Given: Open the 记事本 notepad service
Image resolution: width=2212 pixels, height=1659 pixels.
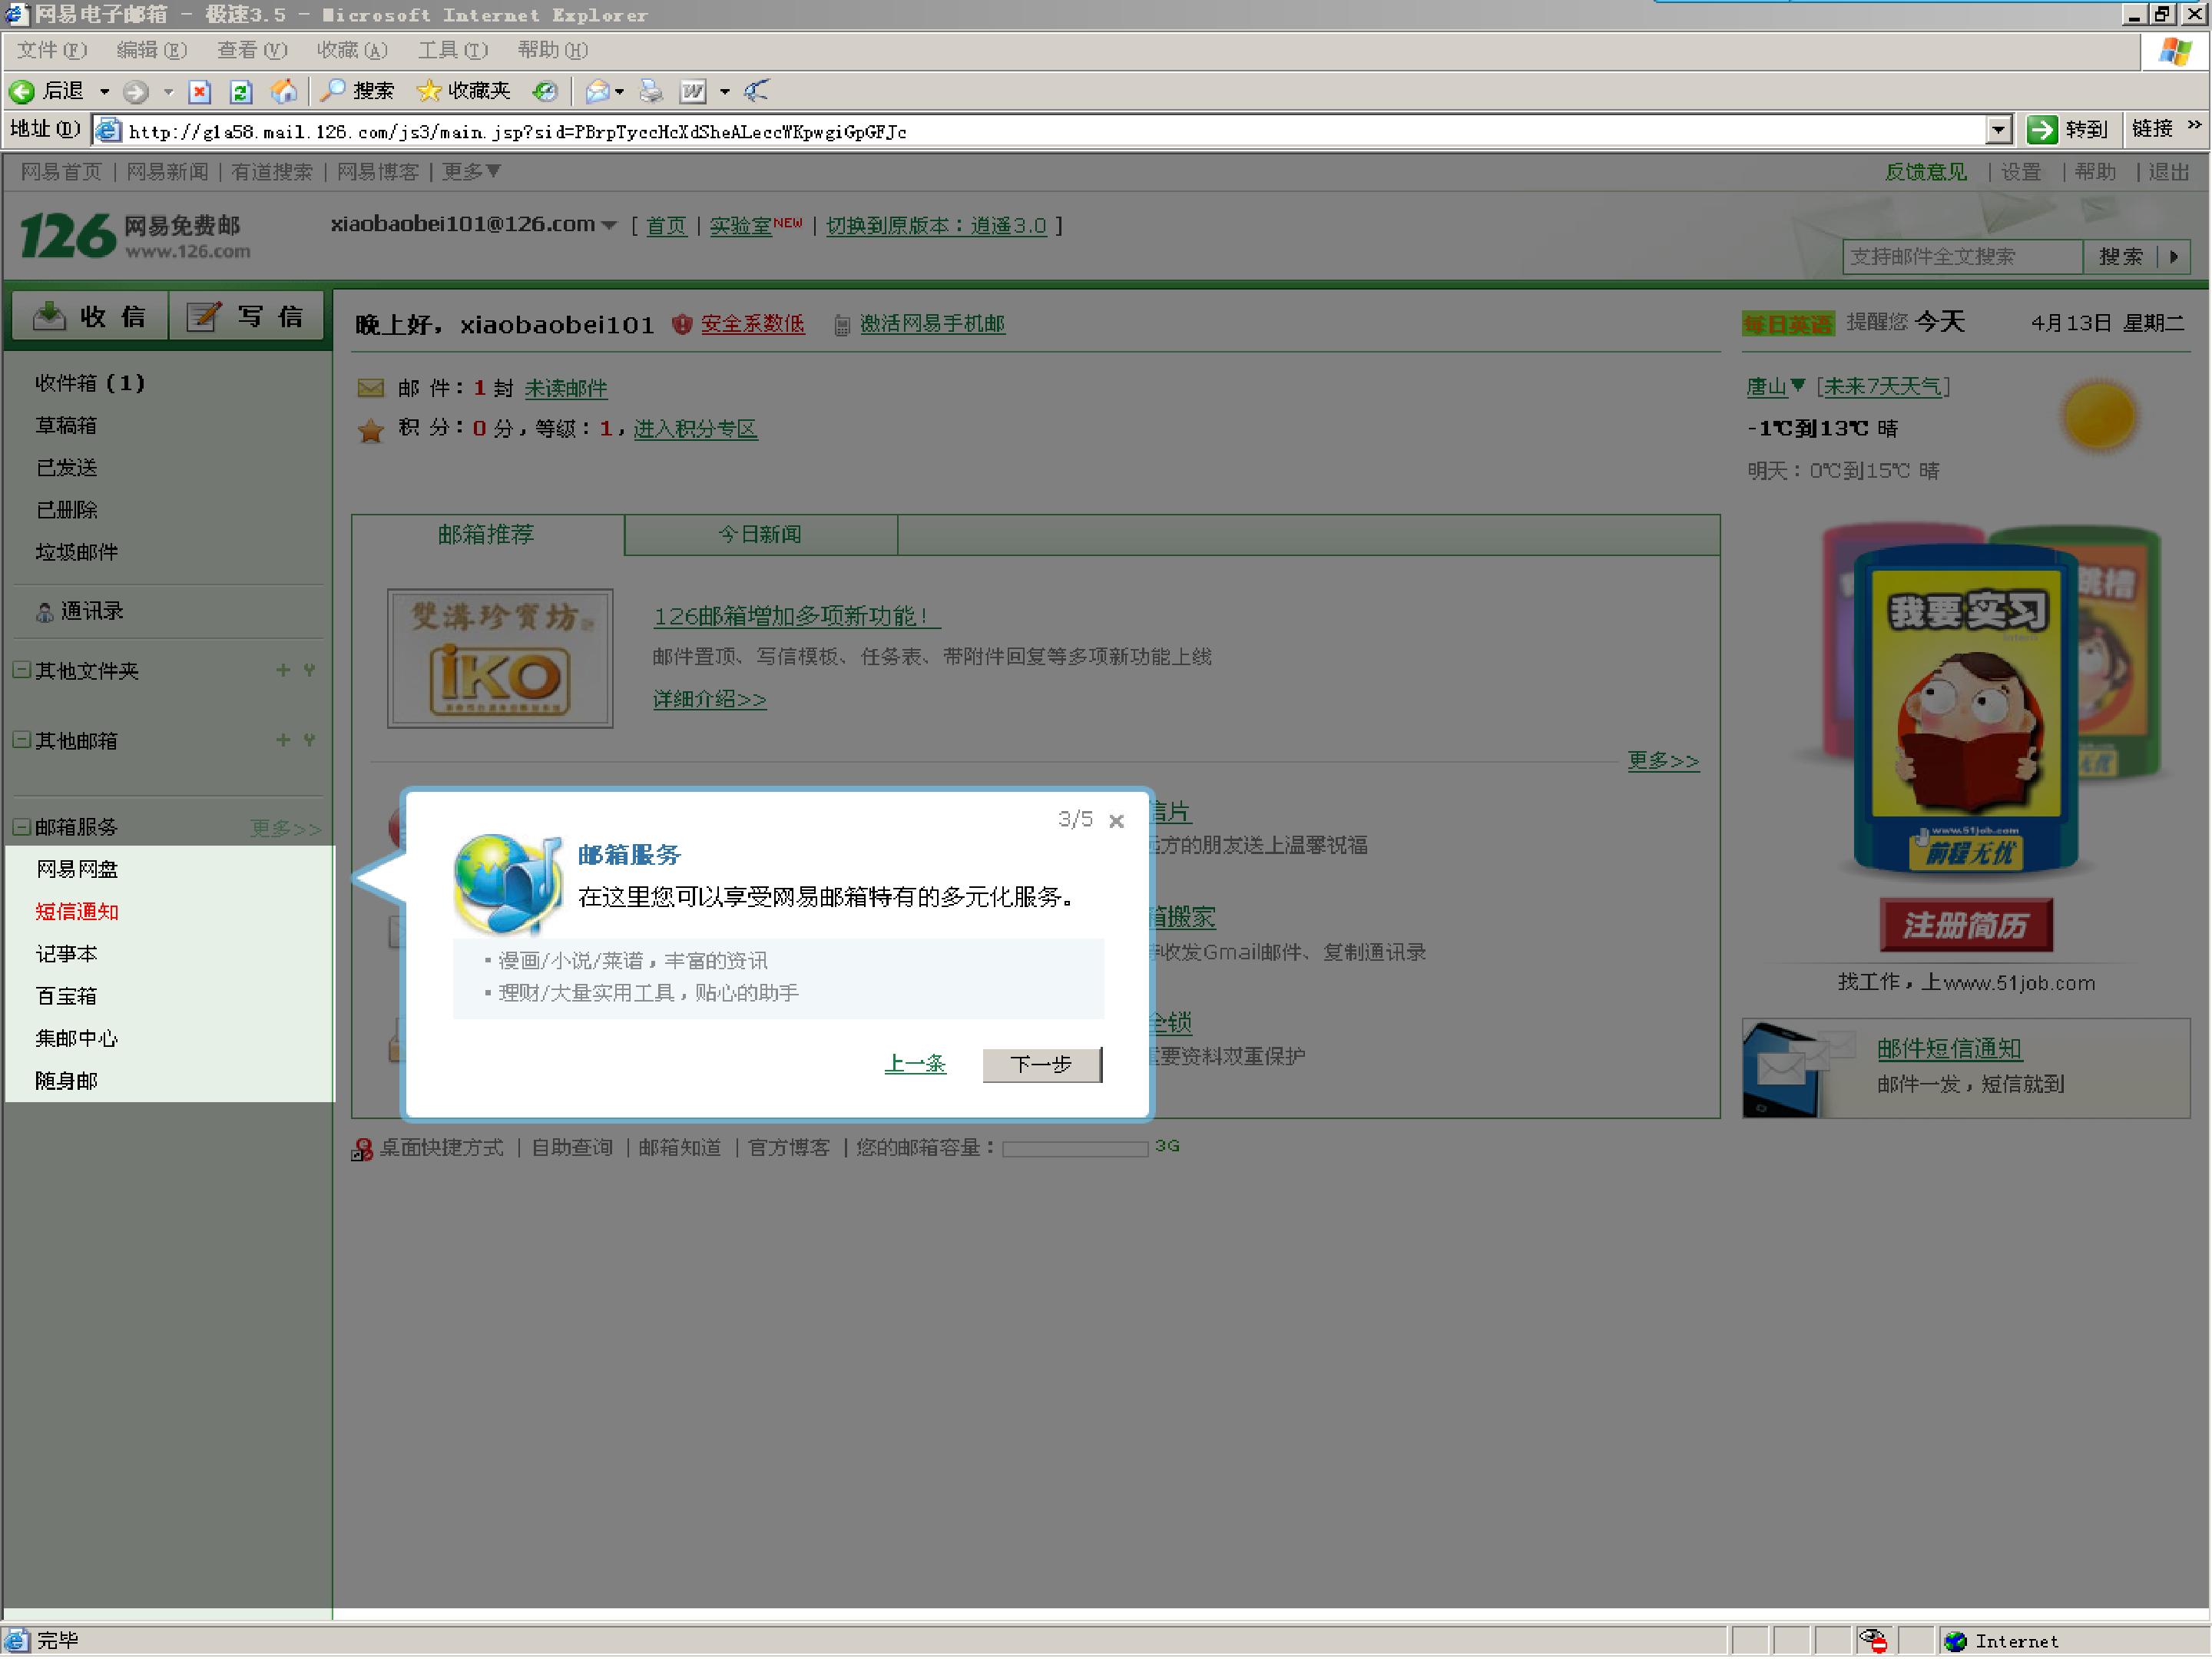Looking at the screenshot, I should [66, 955].
